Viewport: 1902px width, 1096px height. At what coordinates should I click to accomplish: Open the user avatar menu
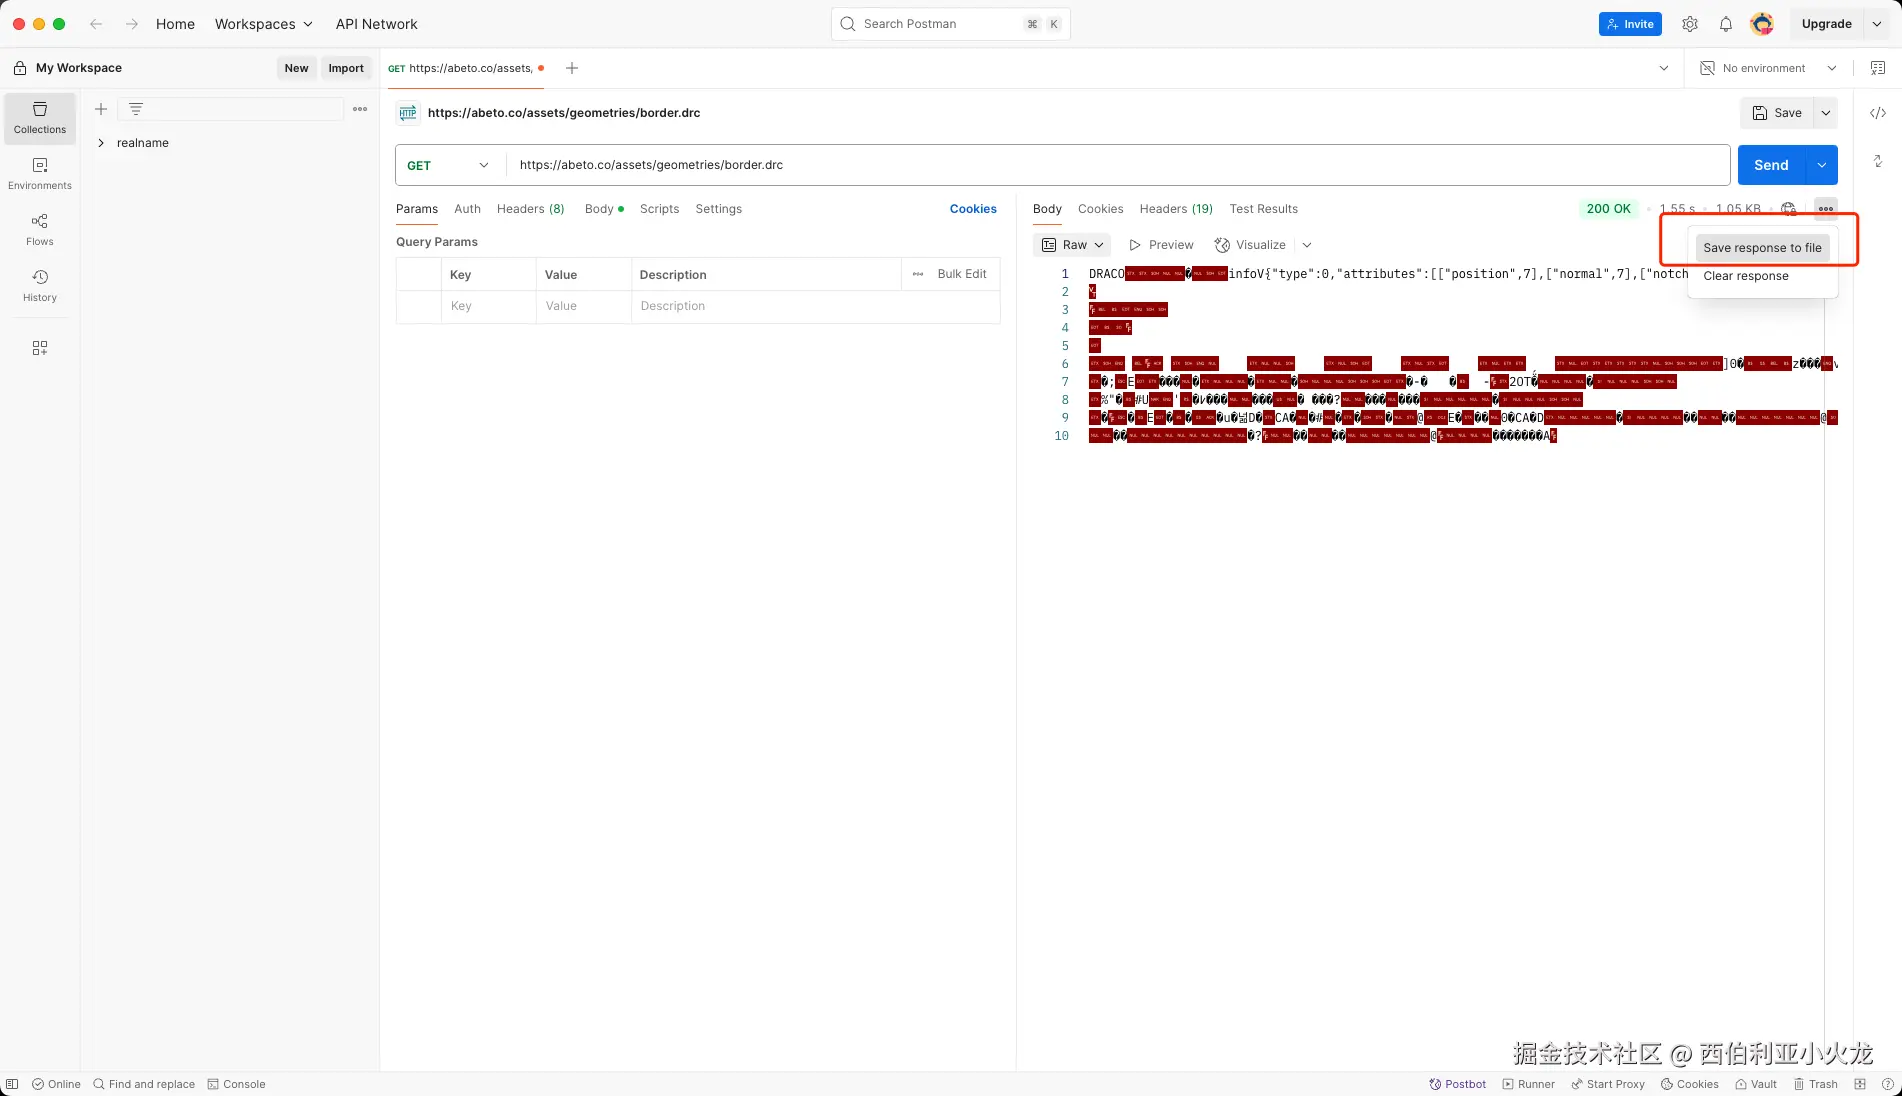point(1762,24)
